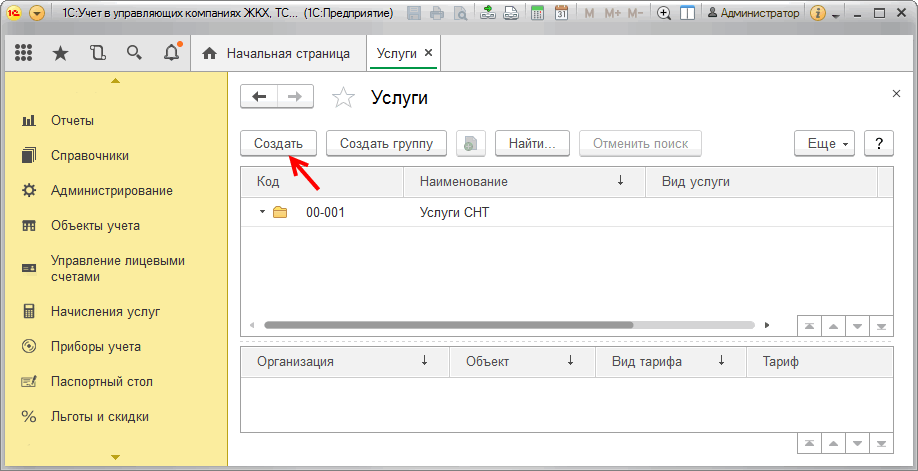Open the Справочники section
918x471 pixels.
pyautogui.click(x=90, y=156)
